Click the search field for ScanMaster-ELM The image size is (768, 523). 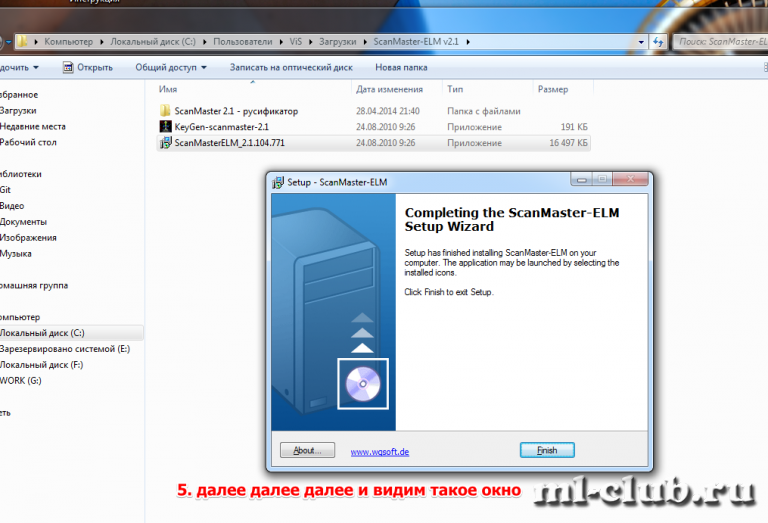click(x=720, y=42)
